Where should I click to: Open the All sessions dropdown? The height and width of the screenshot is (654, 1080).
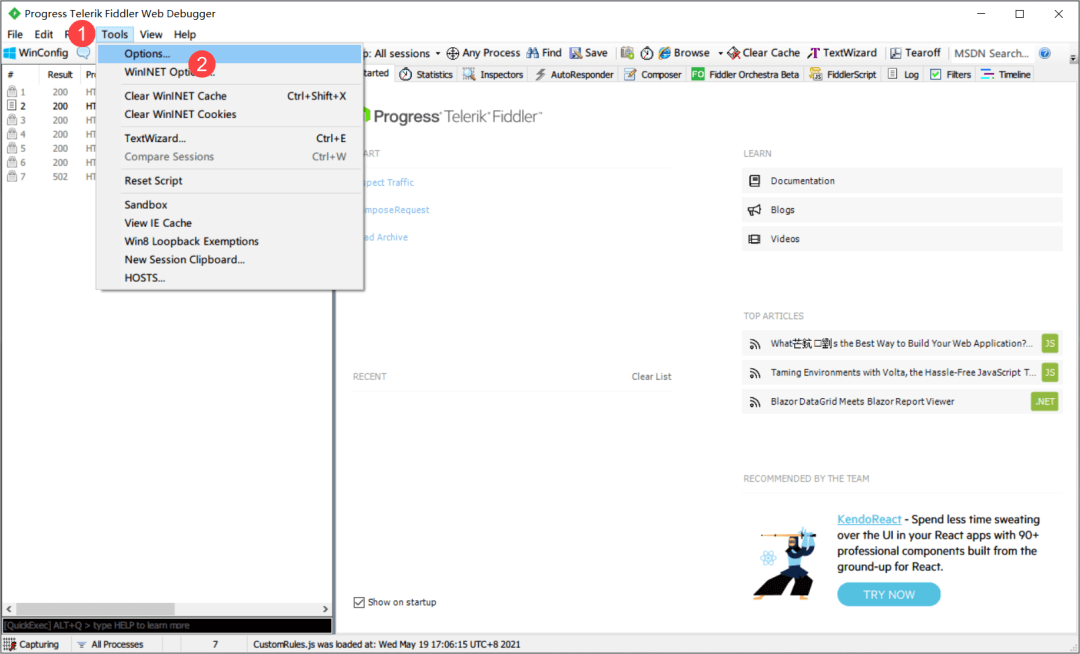[x=405, y=53]
